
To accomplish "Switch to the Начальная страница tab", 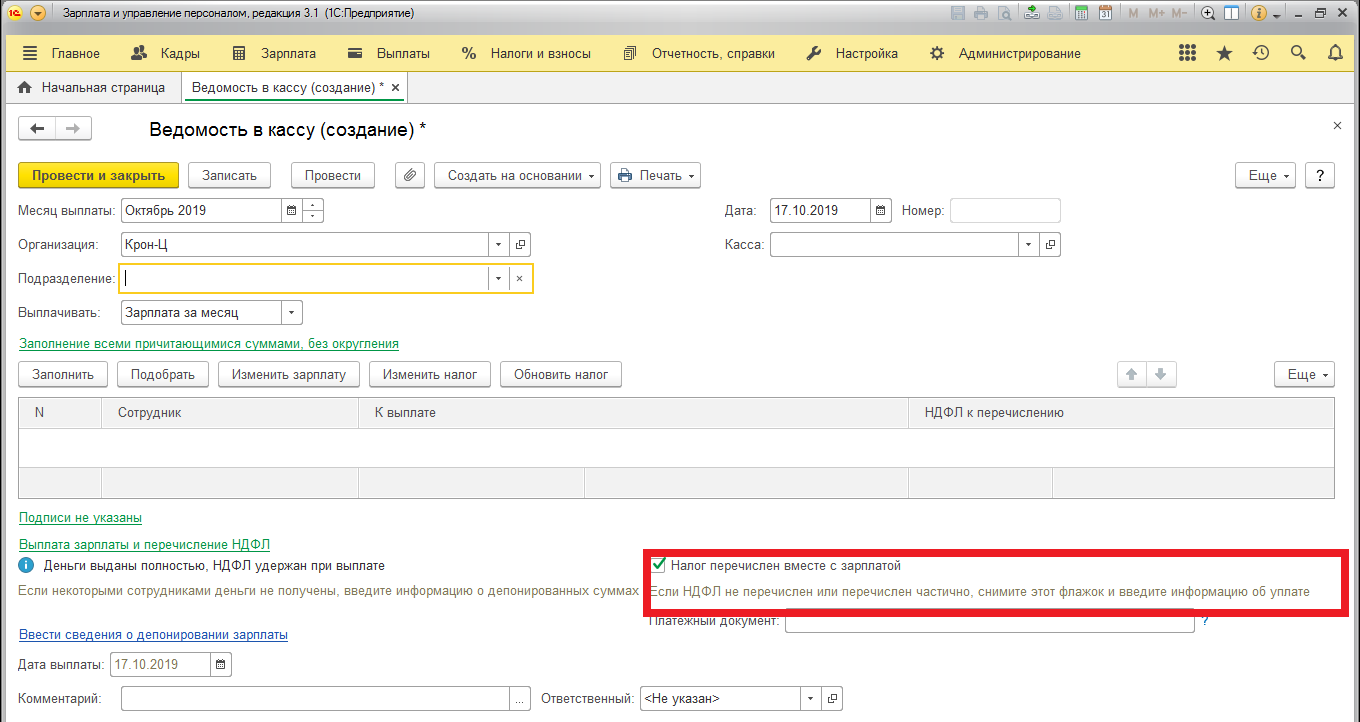I will click(92, 88).
